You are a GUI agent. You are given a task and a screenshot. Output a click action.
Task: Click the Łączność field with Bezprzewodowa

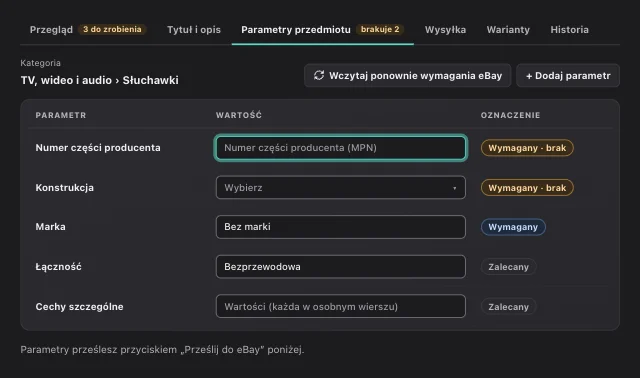340,267
